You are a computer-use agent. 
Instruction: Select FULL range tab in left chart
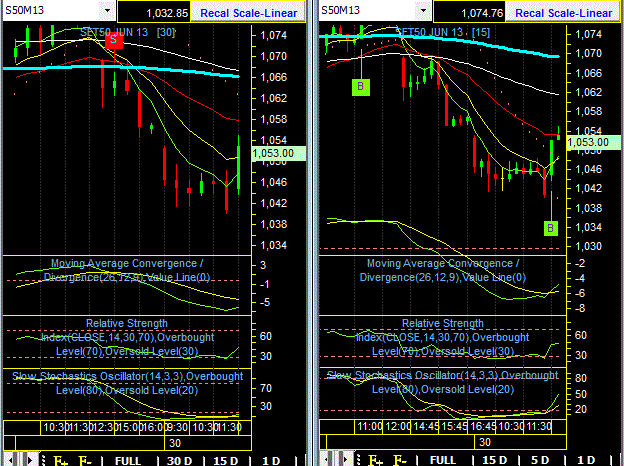point(128,460)
